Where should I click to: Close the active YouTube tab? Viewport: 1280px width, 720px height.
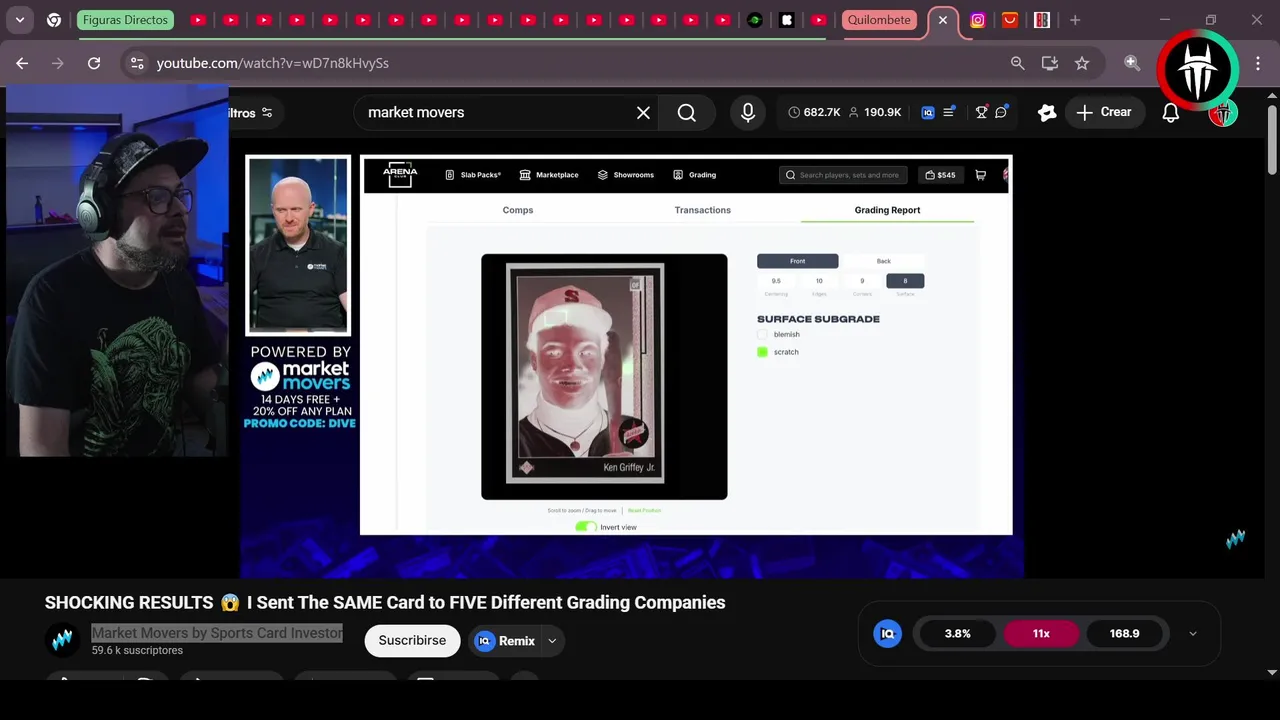point(942,20)
